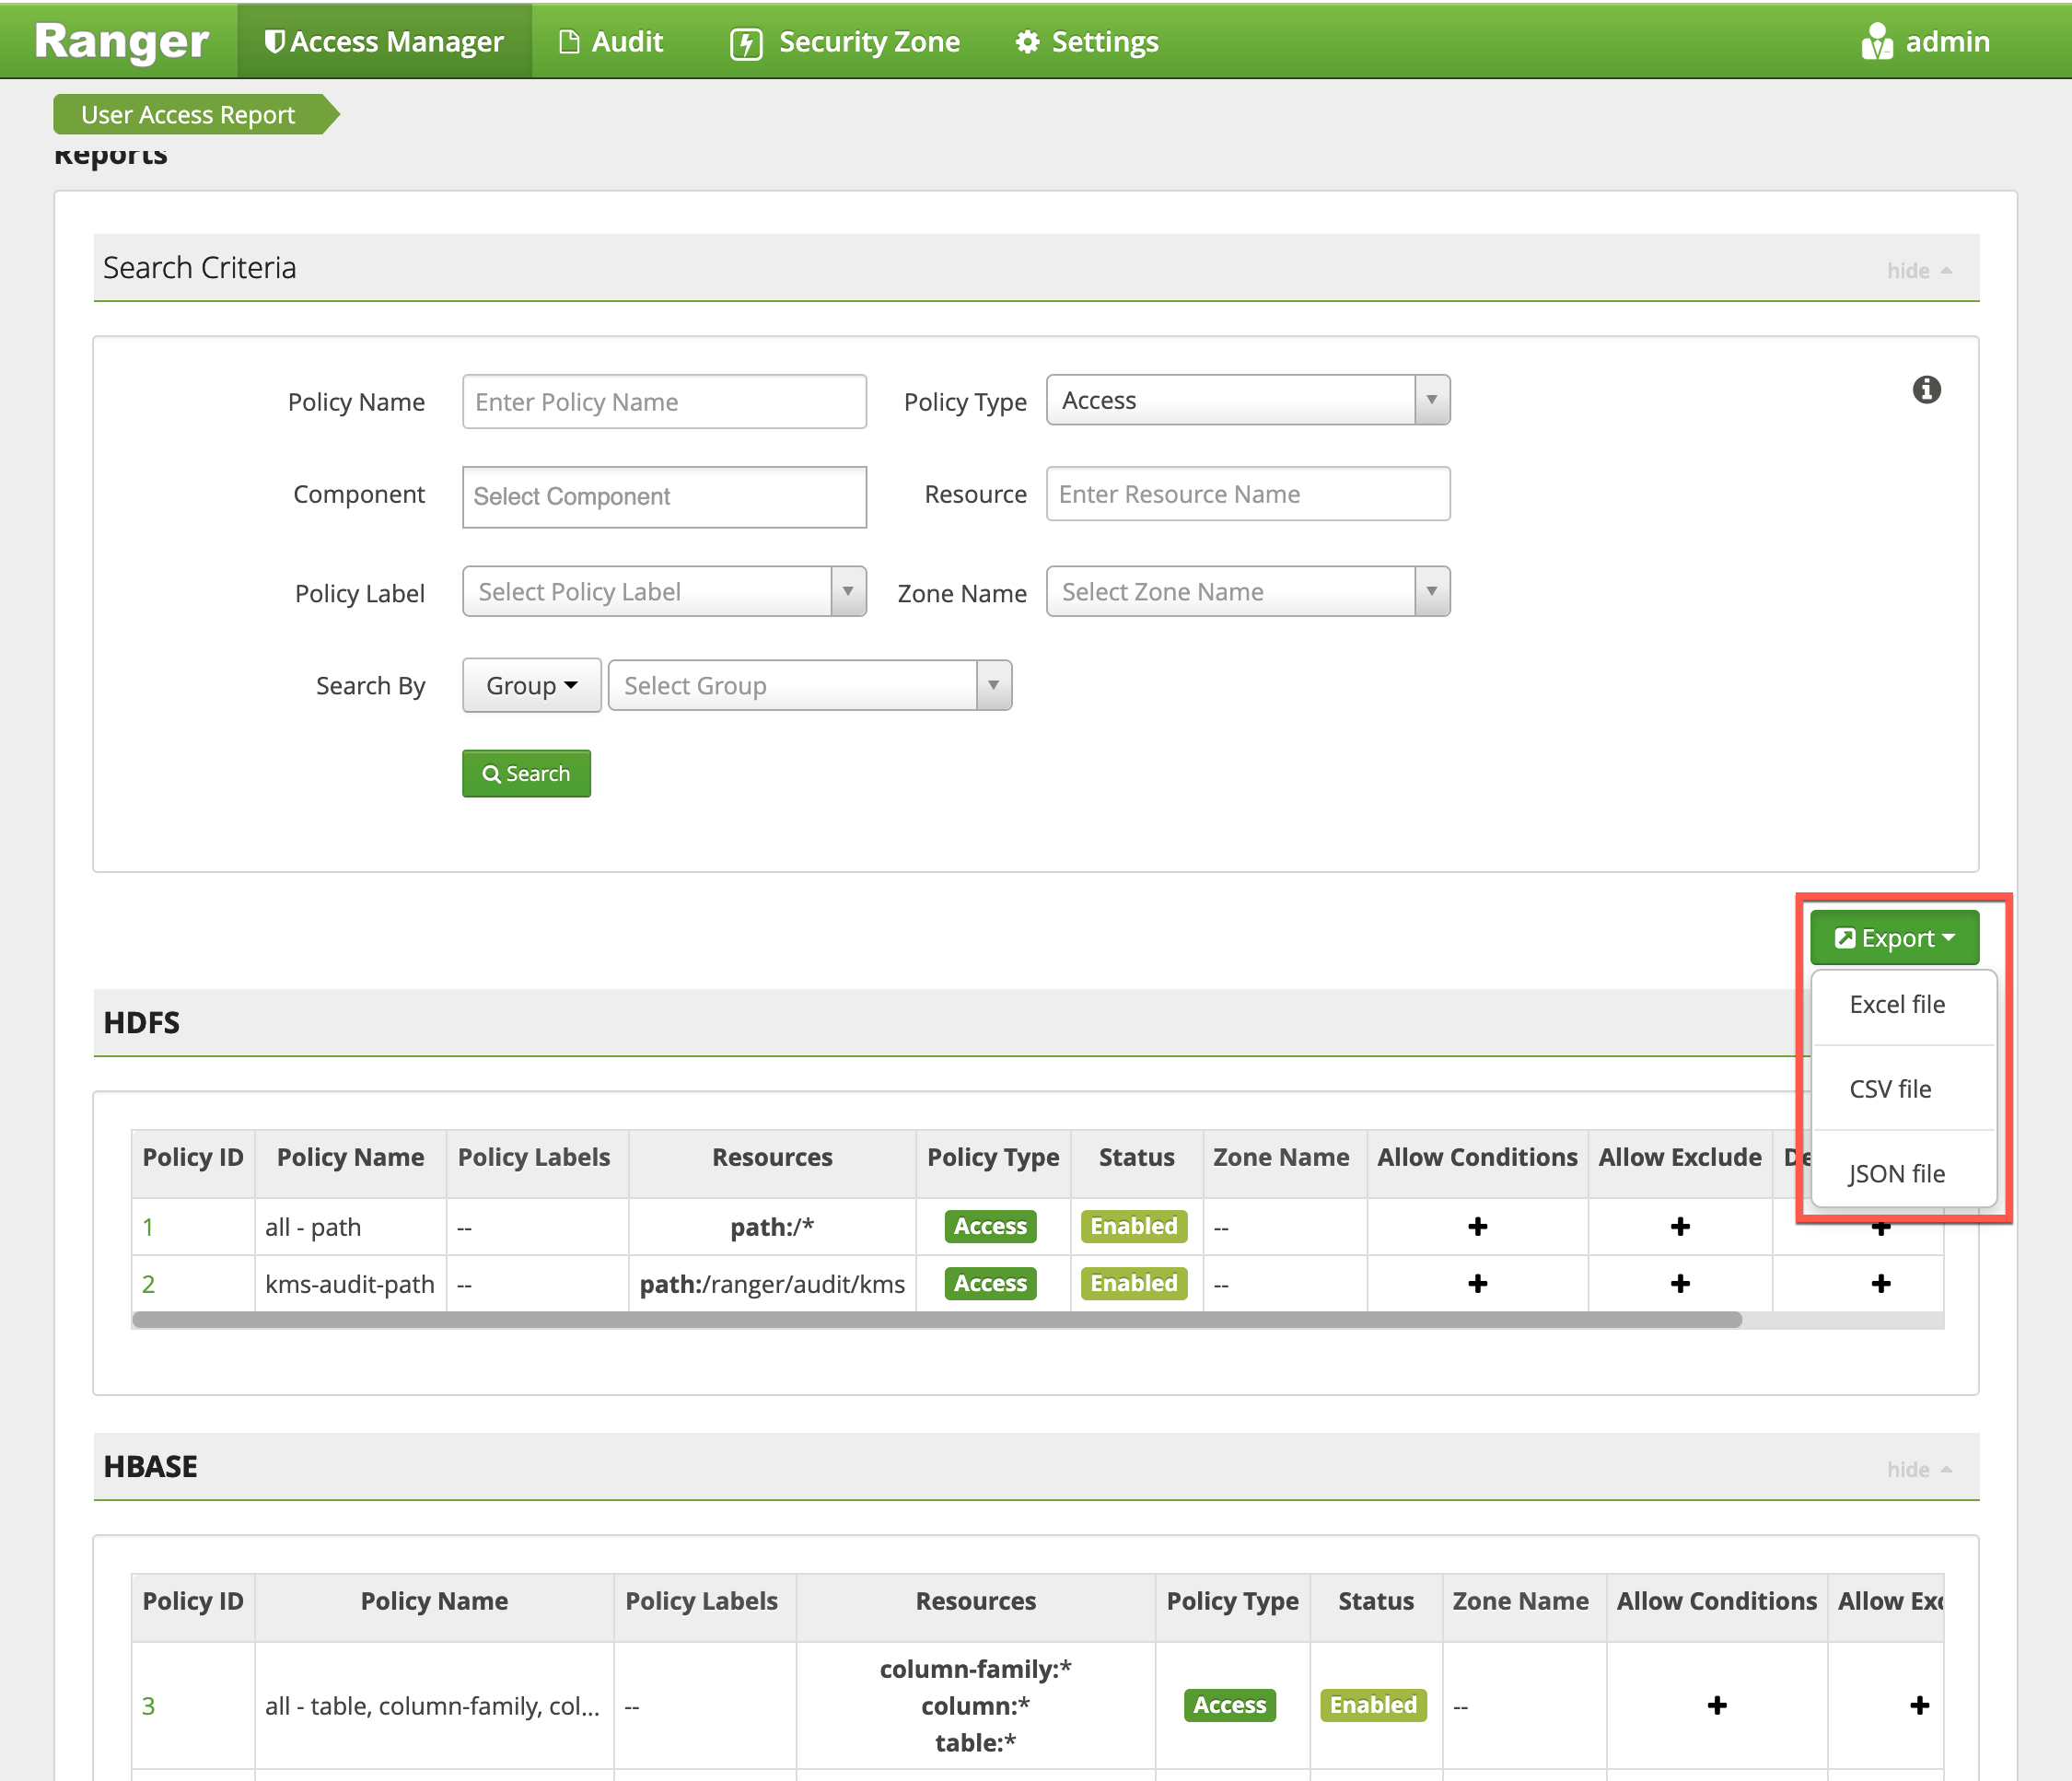Image resolution: width=2072 pixels, height=1781 pixels.
Task: Open Settings with gear icon
Action: click(x=1087, y=42)
